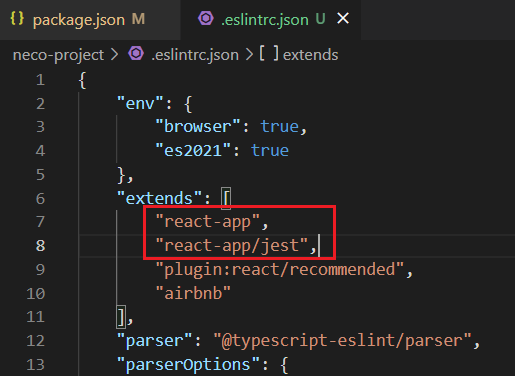Click line number 8 in the gutter
The width and height of the screenshot is (515, 376).
(40, 246)
